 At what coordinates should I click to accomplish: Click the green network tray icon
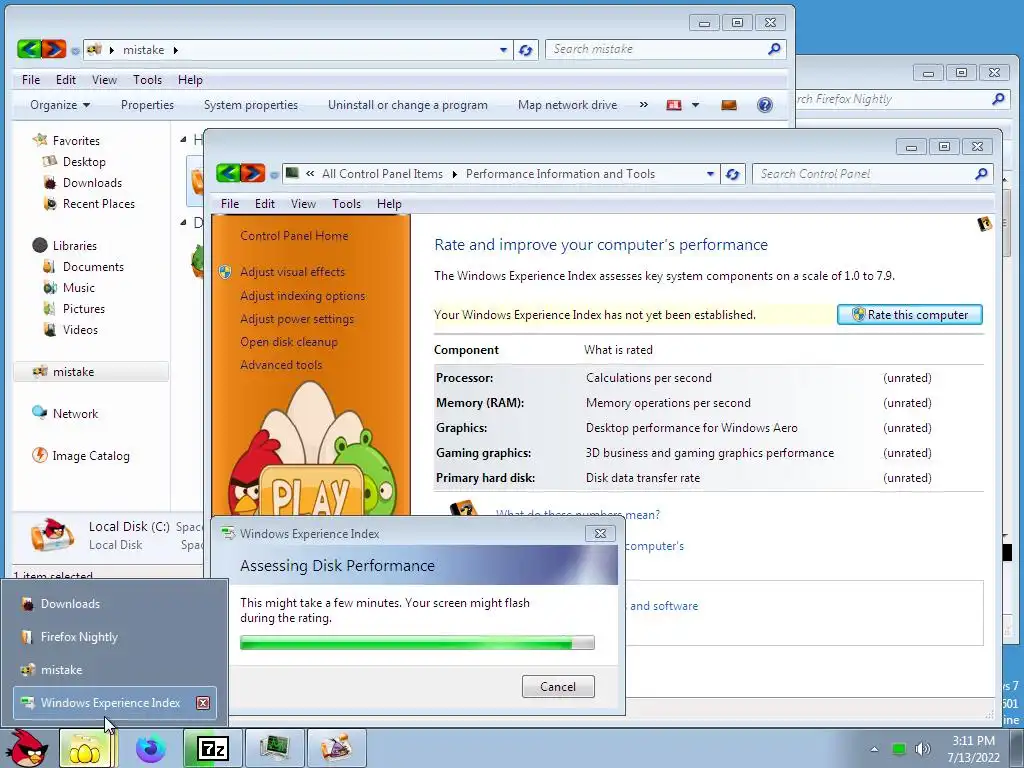tap(899, 750)
